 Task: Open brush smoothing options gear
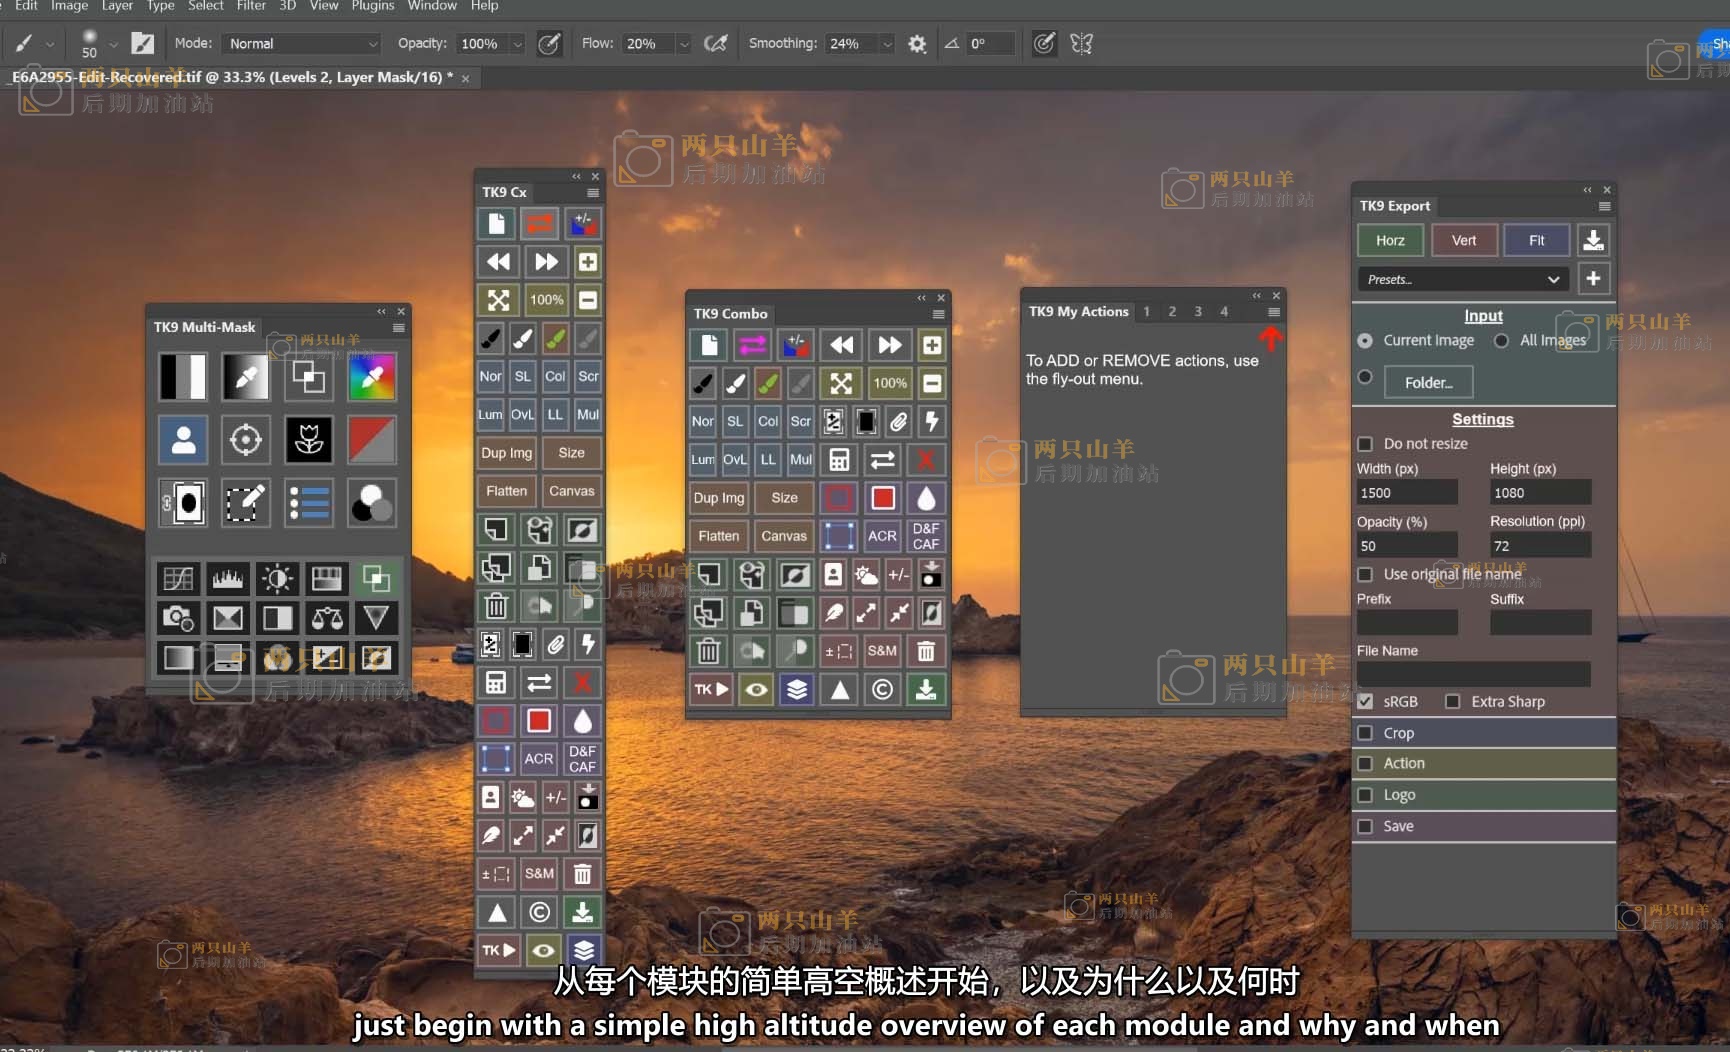(917, 44)
